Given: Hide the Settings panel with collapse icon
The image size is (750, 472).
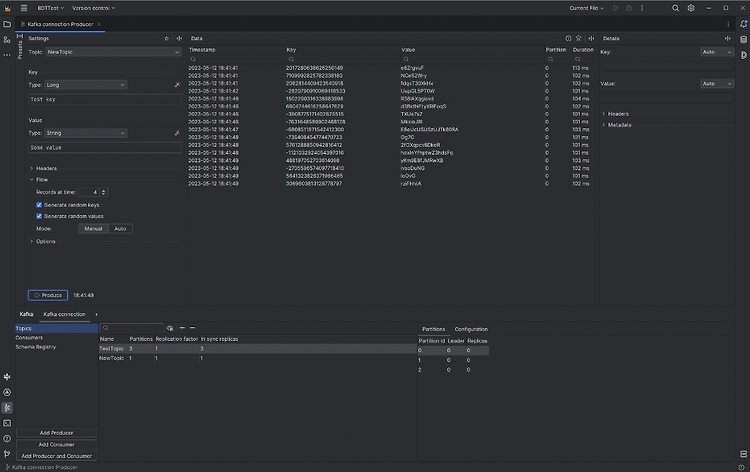Looking at the screenshot, I should click(179, 38).
